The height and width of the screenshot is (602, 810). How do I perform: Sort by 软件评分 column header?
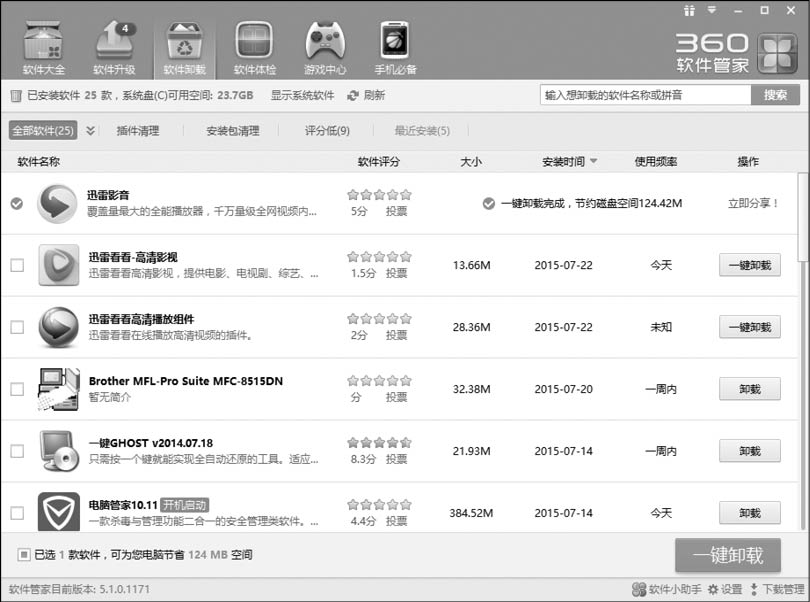379,162
